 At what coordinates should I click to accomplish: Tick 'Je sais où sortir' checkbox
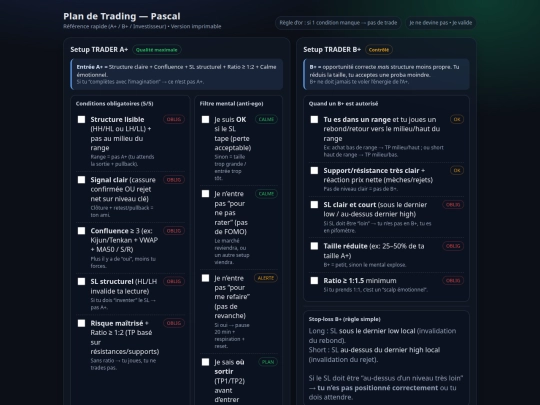pyautogui.click(x=205, y=362)
